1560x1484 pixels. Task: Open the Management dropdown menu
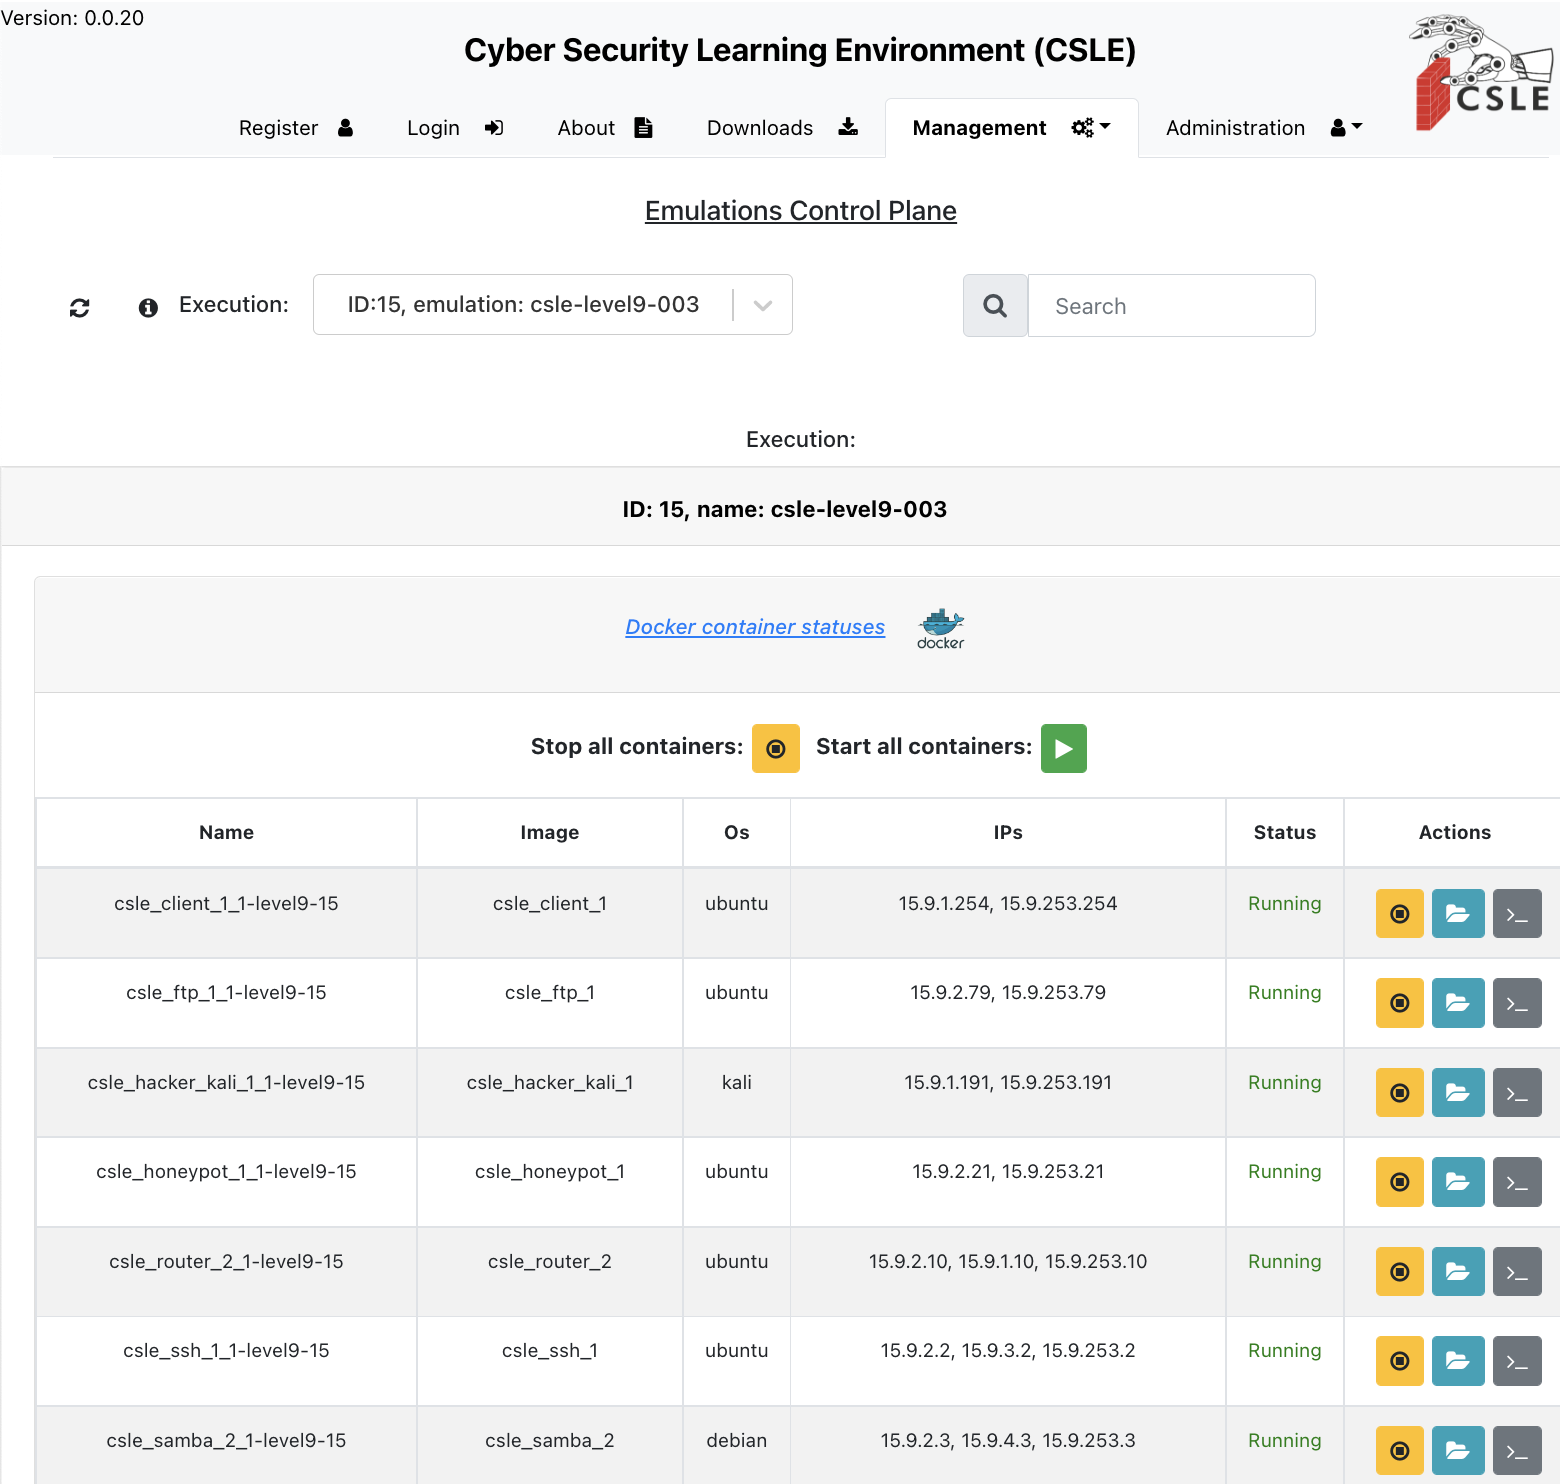(1010, 128)
